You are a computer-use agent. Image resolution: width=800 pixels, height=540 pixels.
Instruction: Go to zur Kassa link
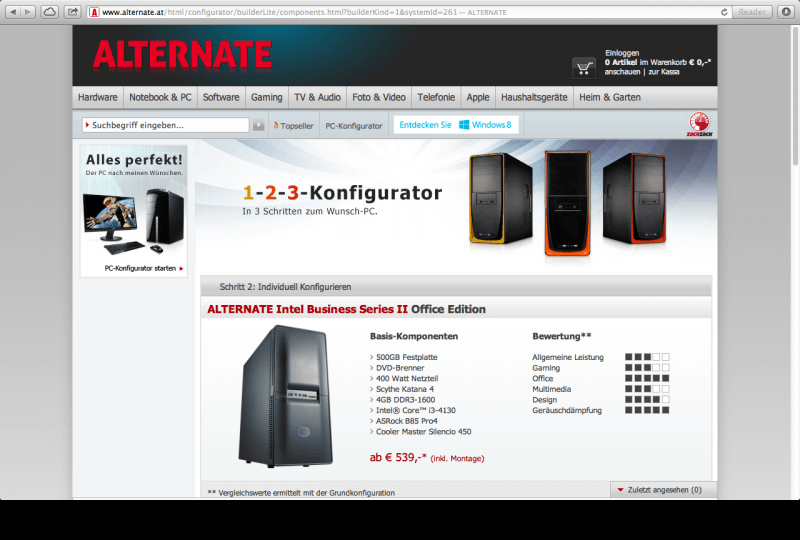tap(664, 72)
